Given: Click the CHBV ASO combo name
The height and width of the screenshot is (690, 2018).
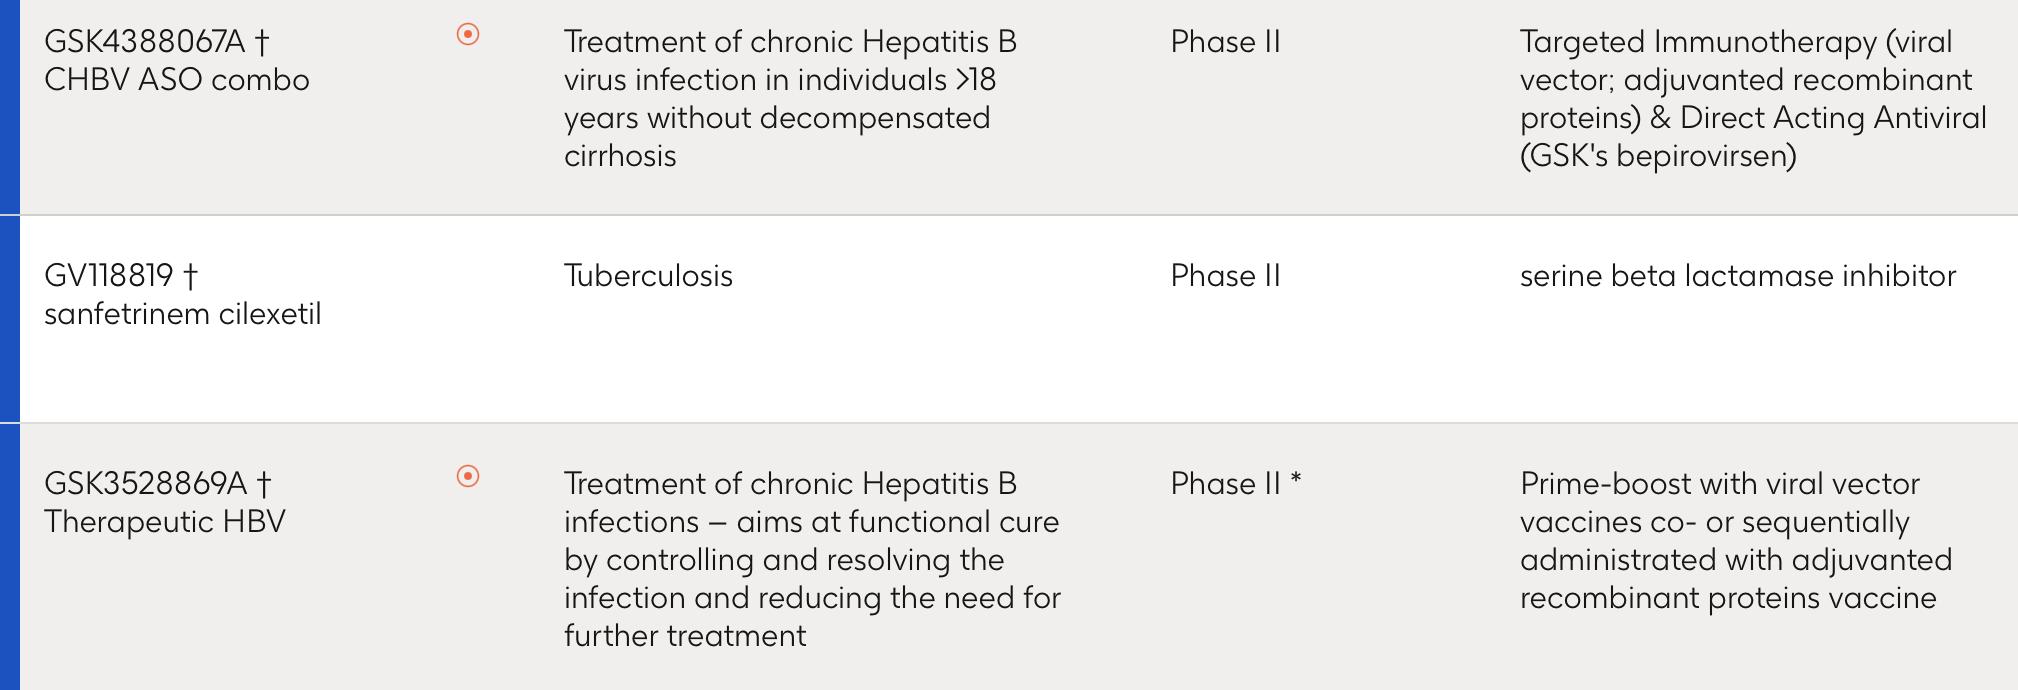Looking at the screenshot, I should 177,80.
